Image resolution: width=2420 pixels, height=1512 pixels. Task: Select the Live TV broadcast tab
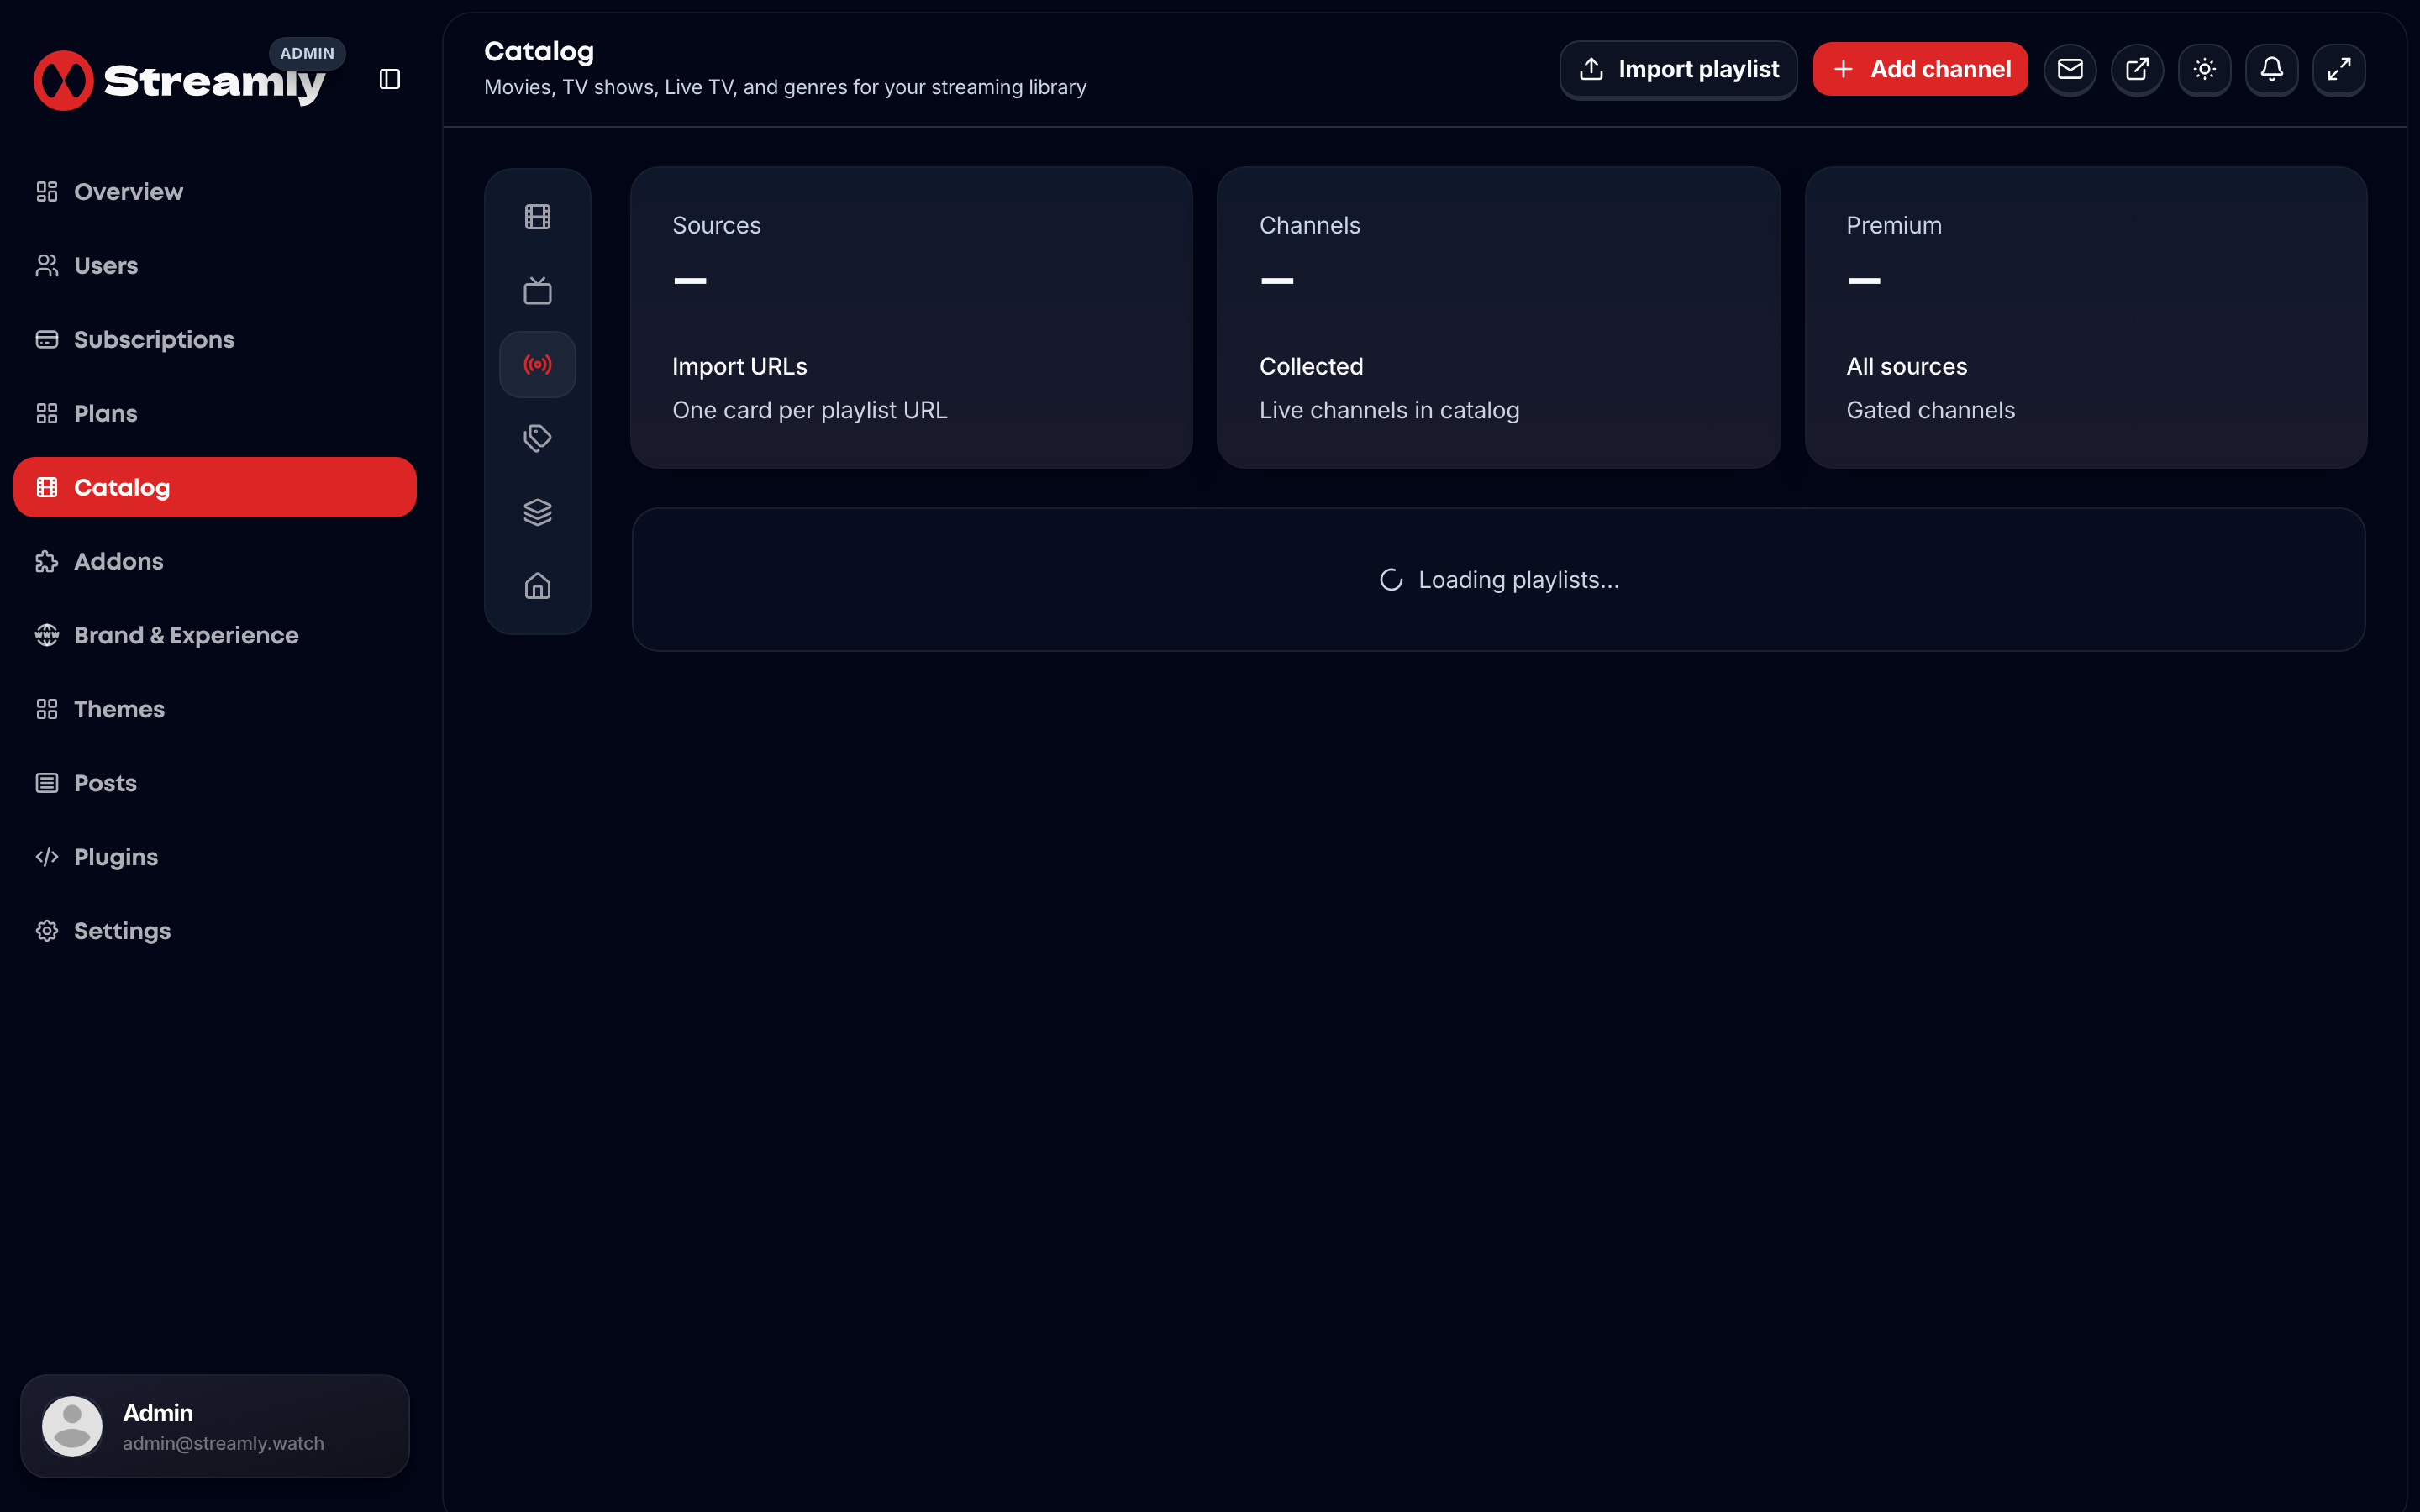(538, 365)
